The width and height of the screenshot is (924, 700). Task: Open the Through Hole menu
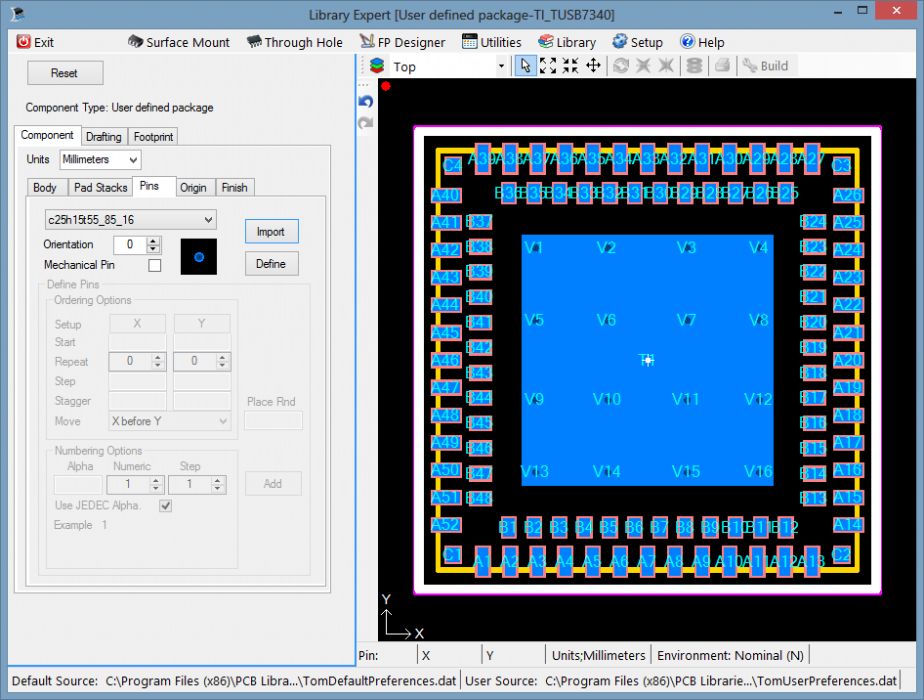(295, 42)
